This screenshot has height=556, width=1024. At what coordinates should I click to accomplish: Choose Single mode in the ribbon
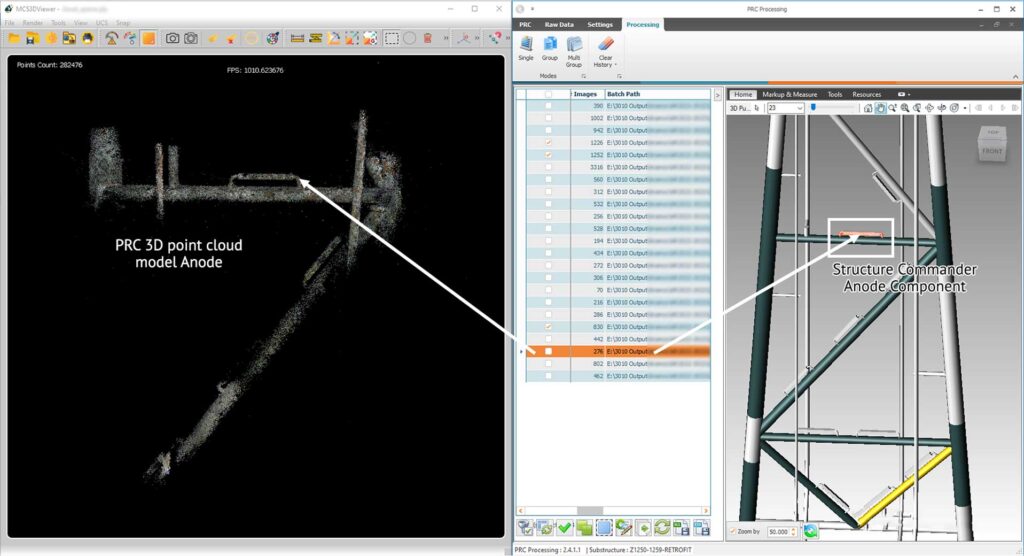(x=526, y=49)
